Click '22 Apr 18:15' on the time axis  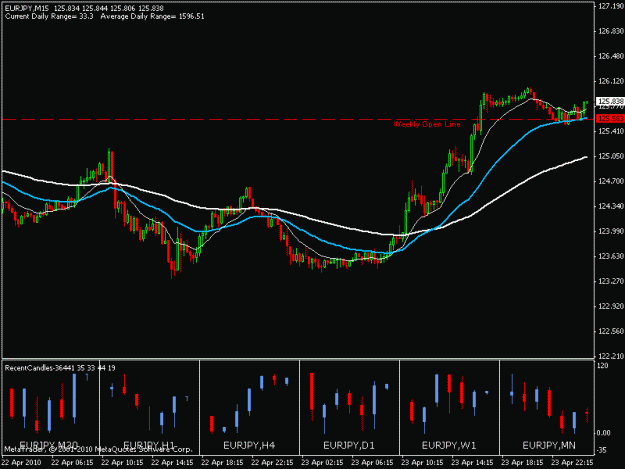point(222,463)
